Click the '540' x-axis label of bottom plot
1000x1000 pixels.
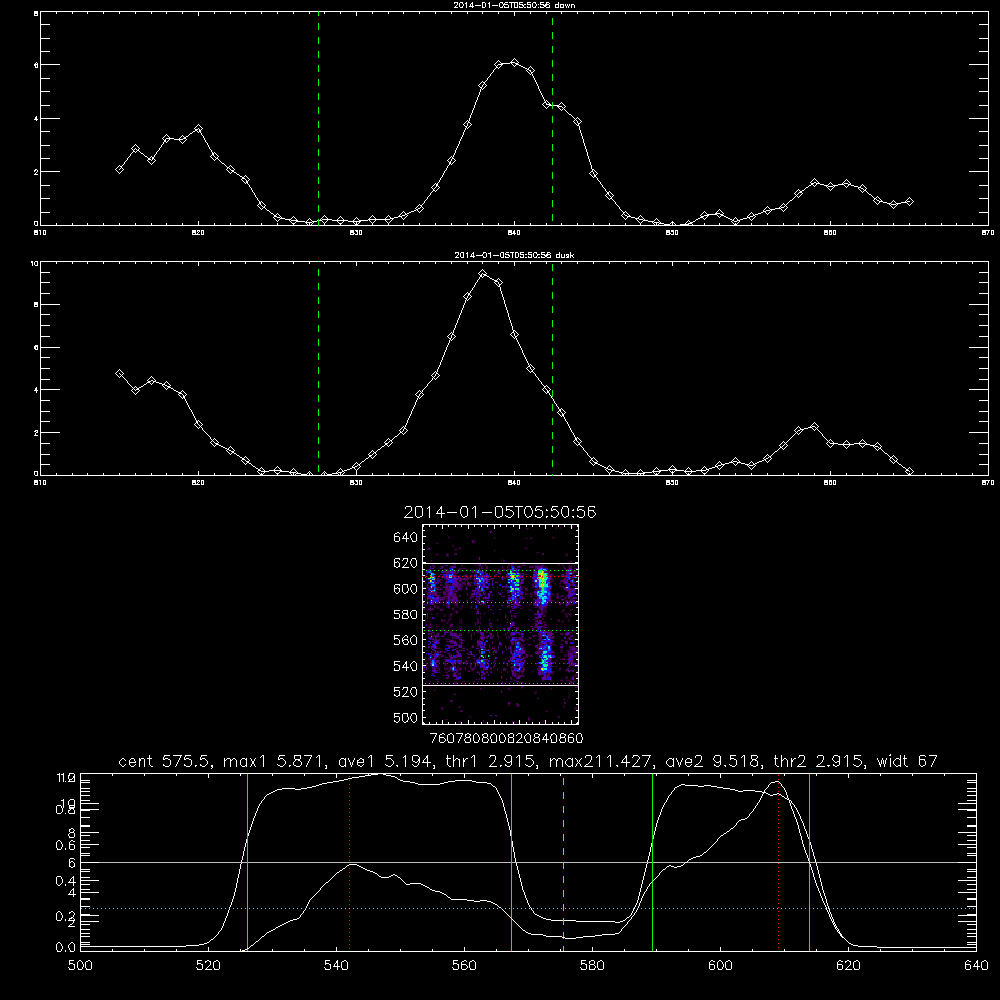click(x=336, y=966)
